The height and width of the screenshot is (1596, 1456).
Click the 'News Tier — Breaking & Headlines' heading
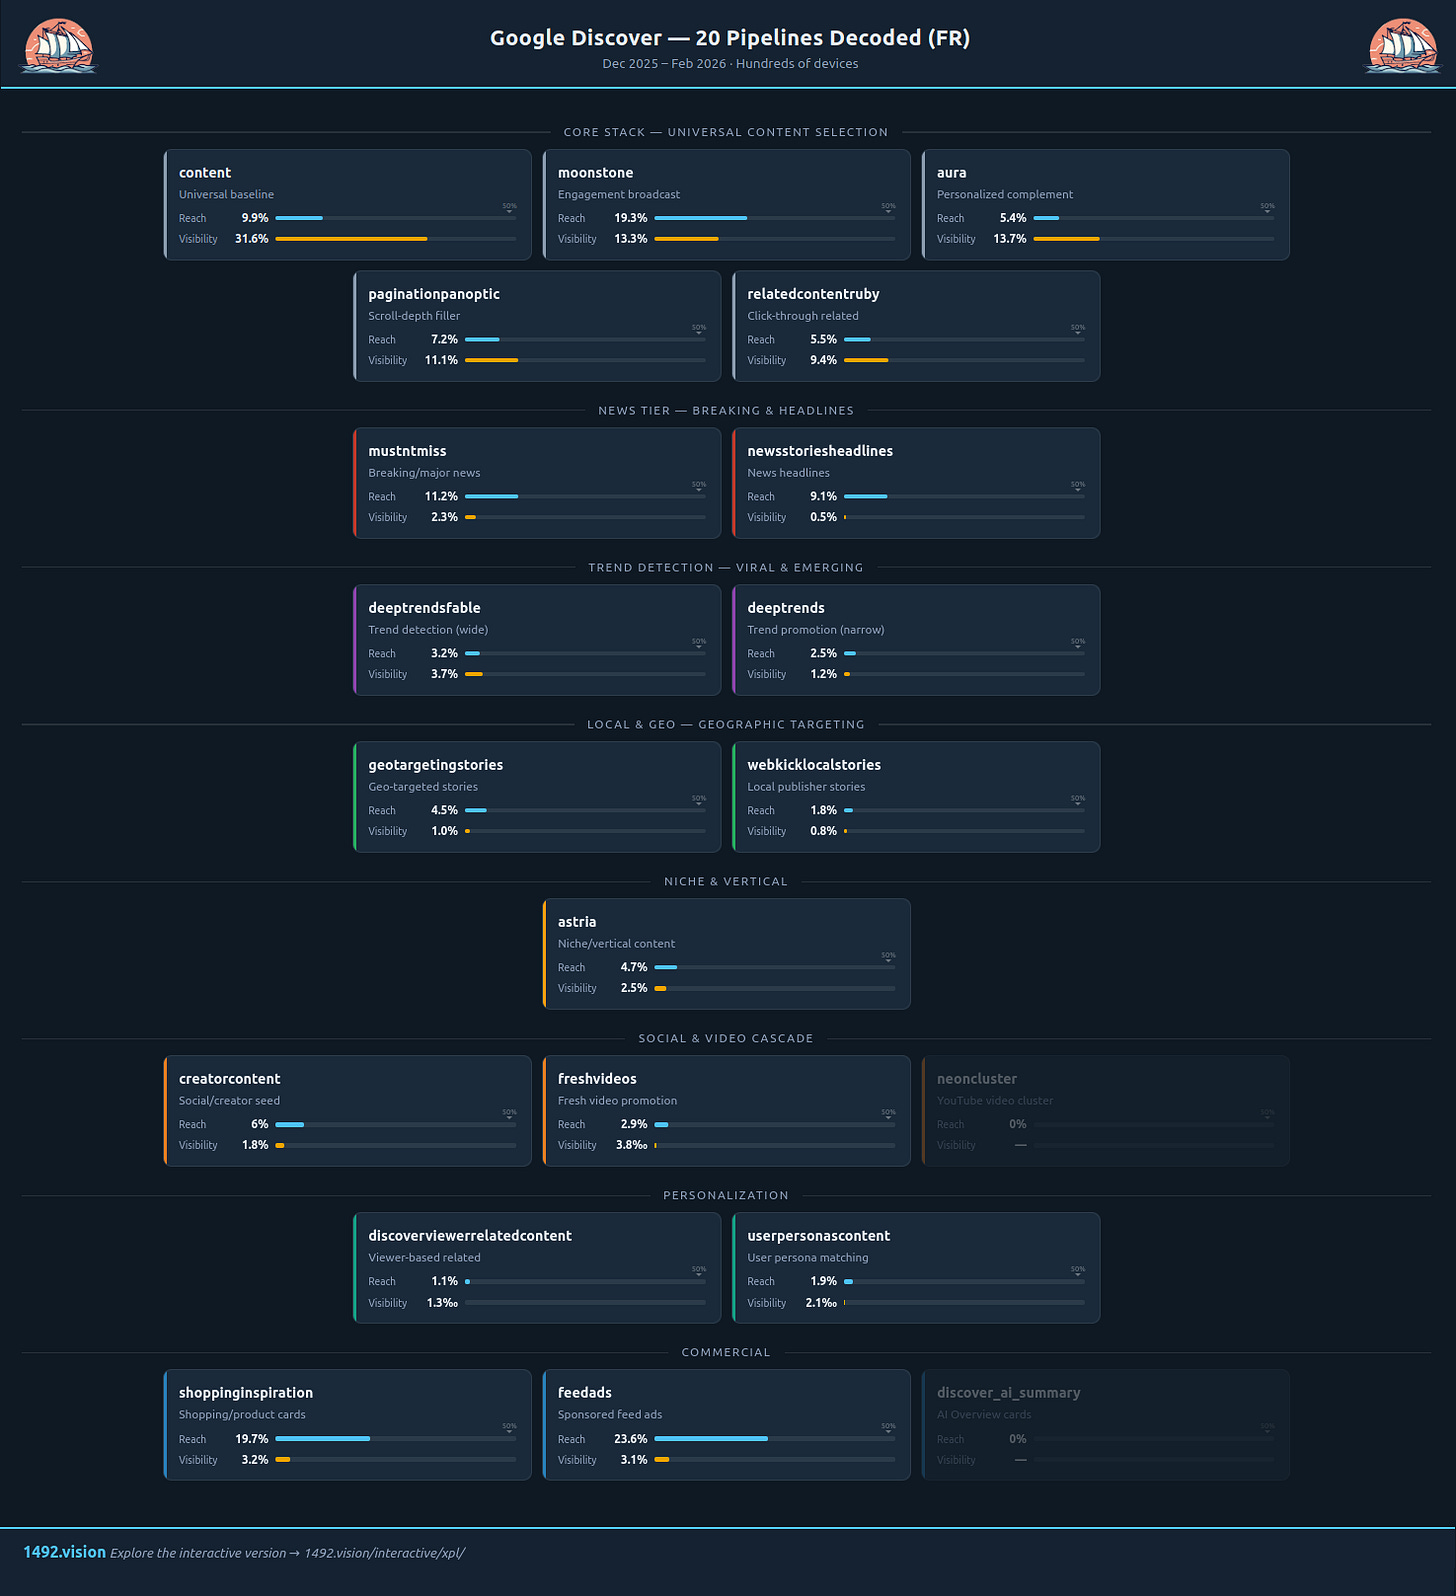point(726,411)
